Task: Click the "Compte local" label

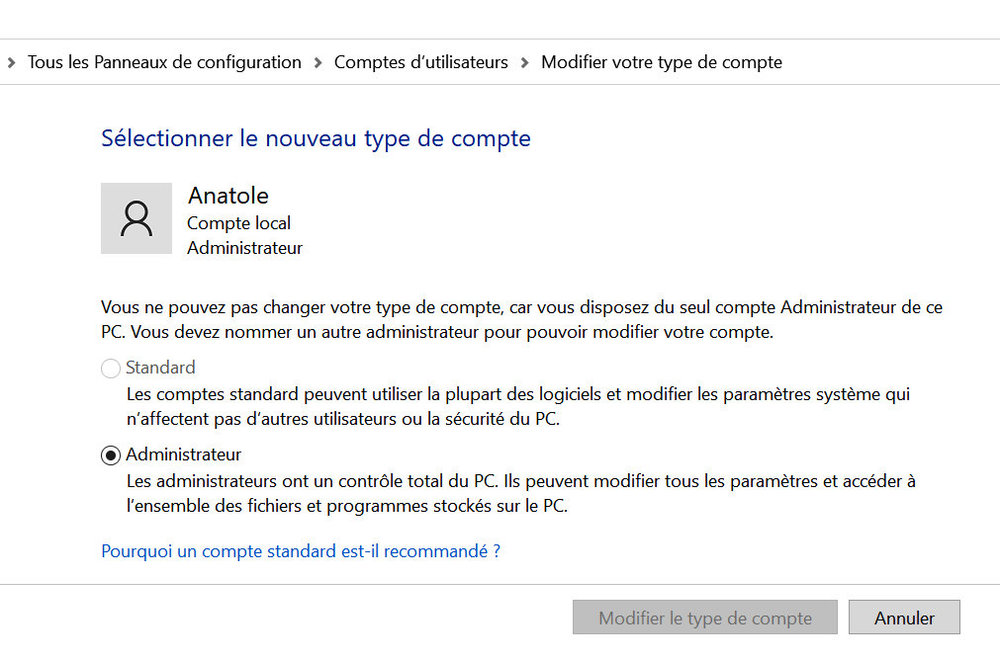Action: pyautogui.click(x=238, y=223)
